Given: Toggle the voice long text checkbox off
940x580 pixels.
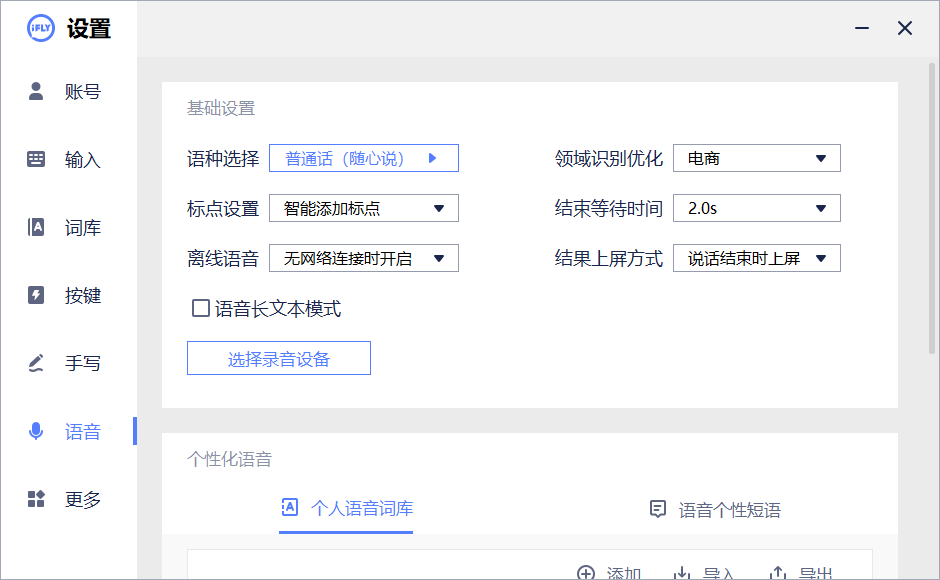Looking at the screenshot, I should (198, 309).
